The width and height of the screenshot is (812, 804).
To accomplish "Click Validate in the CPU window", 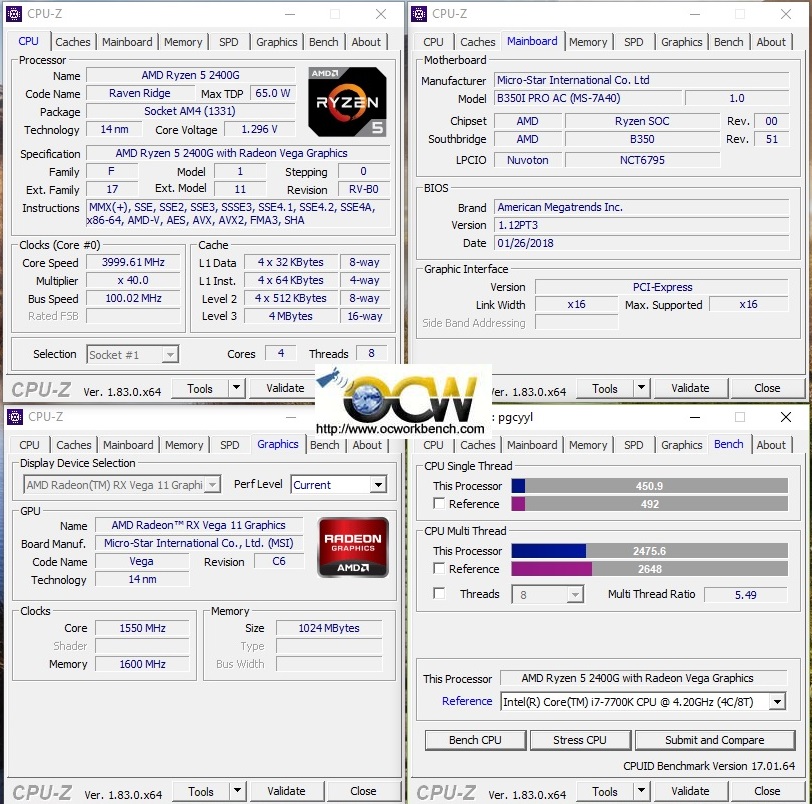I will (x=284, y=388).
